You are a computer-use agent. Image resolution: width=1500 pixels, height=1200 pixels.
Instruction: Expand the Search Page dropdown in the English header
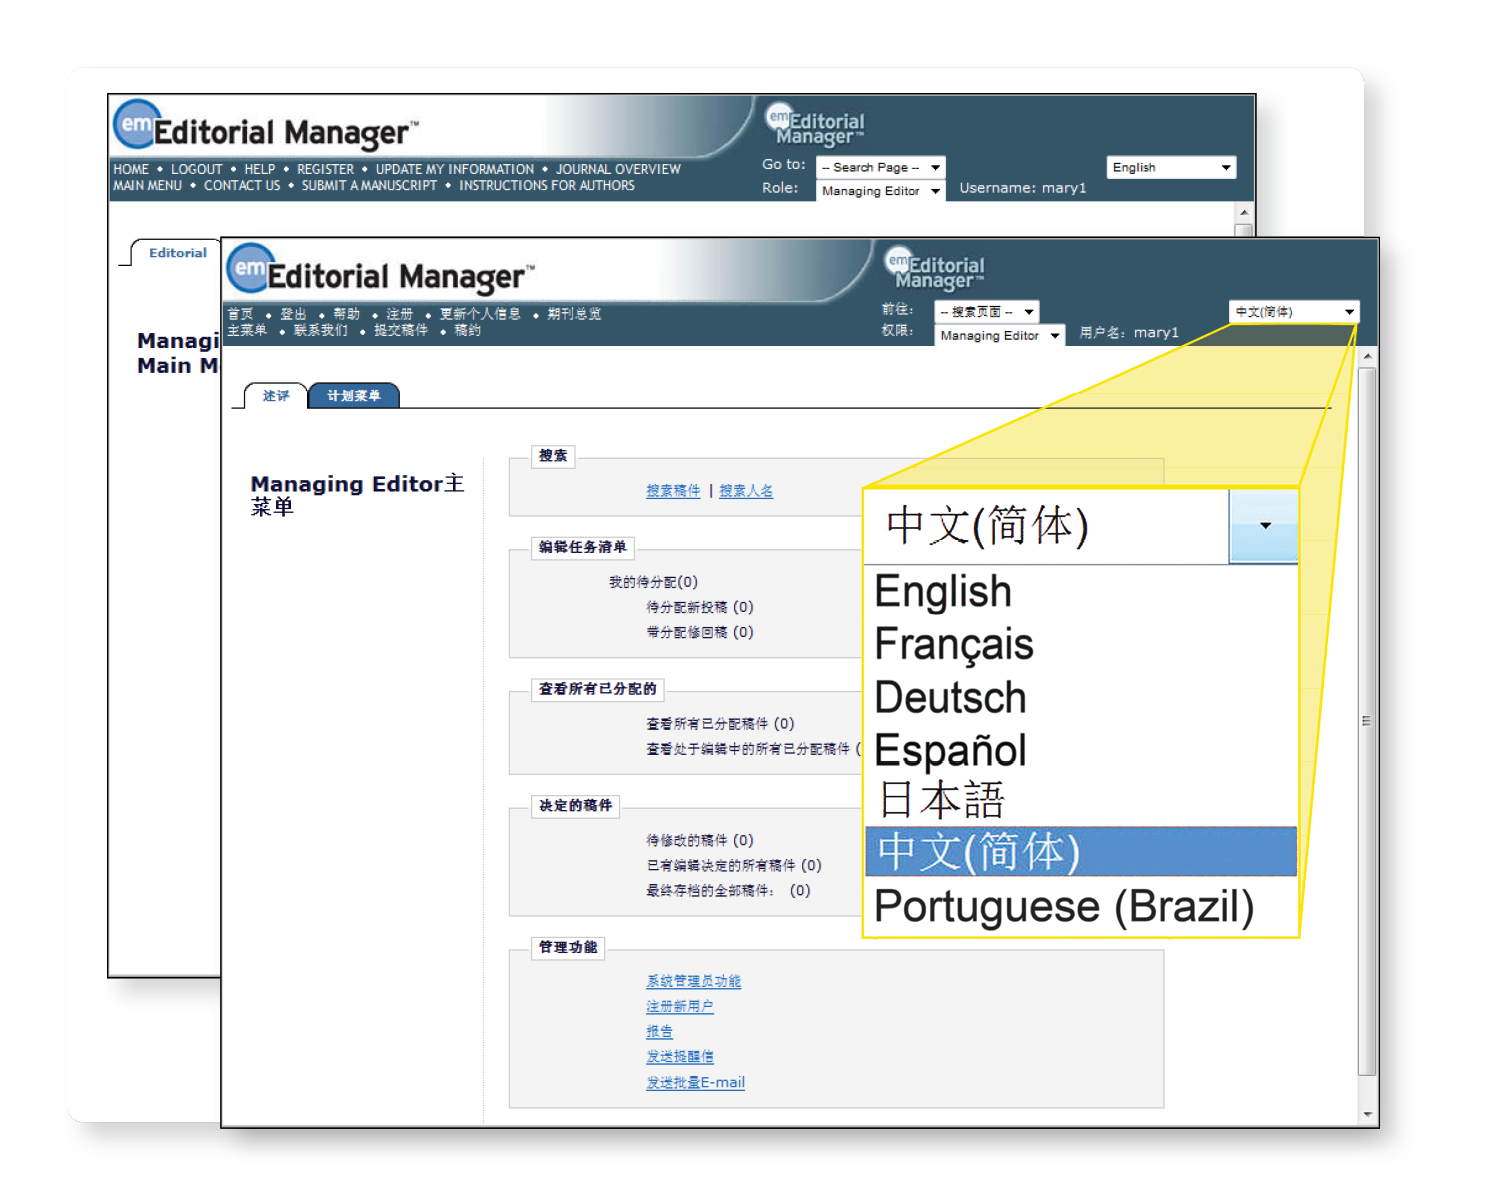880,168
